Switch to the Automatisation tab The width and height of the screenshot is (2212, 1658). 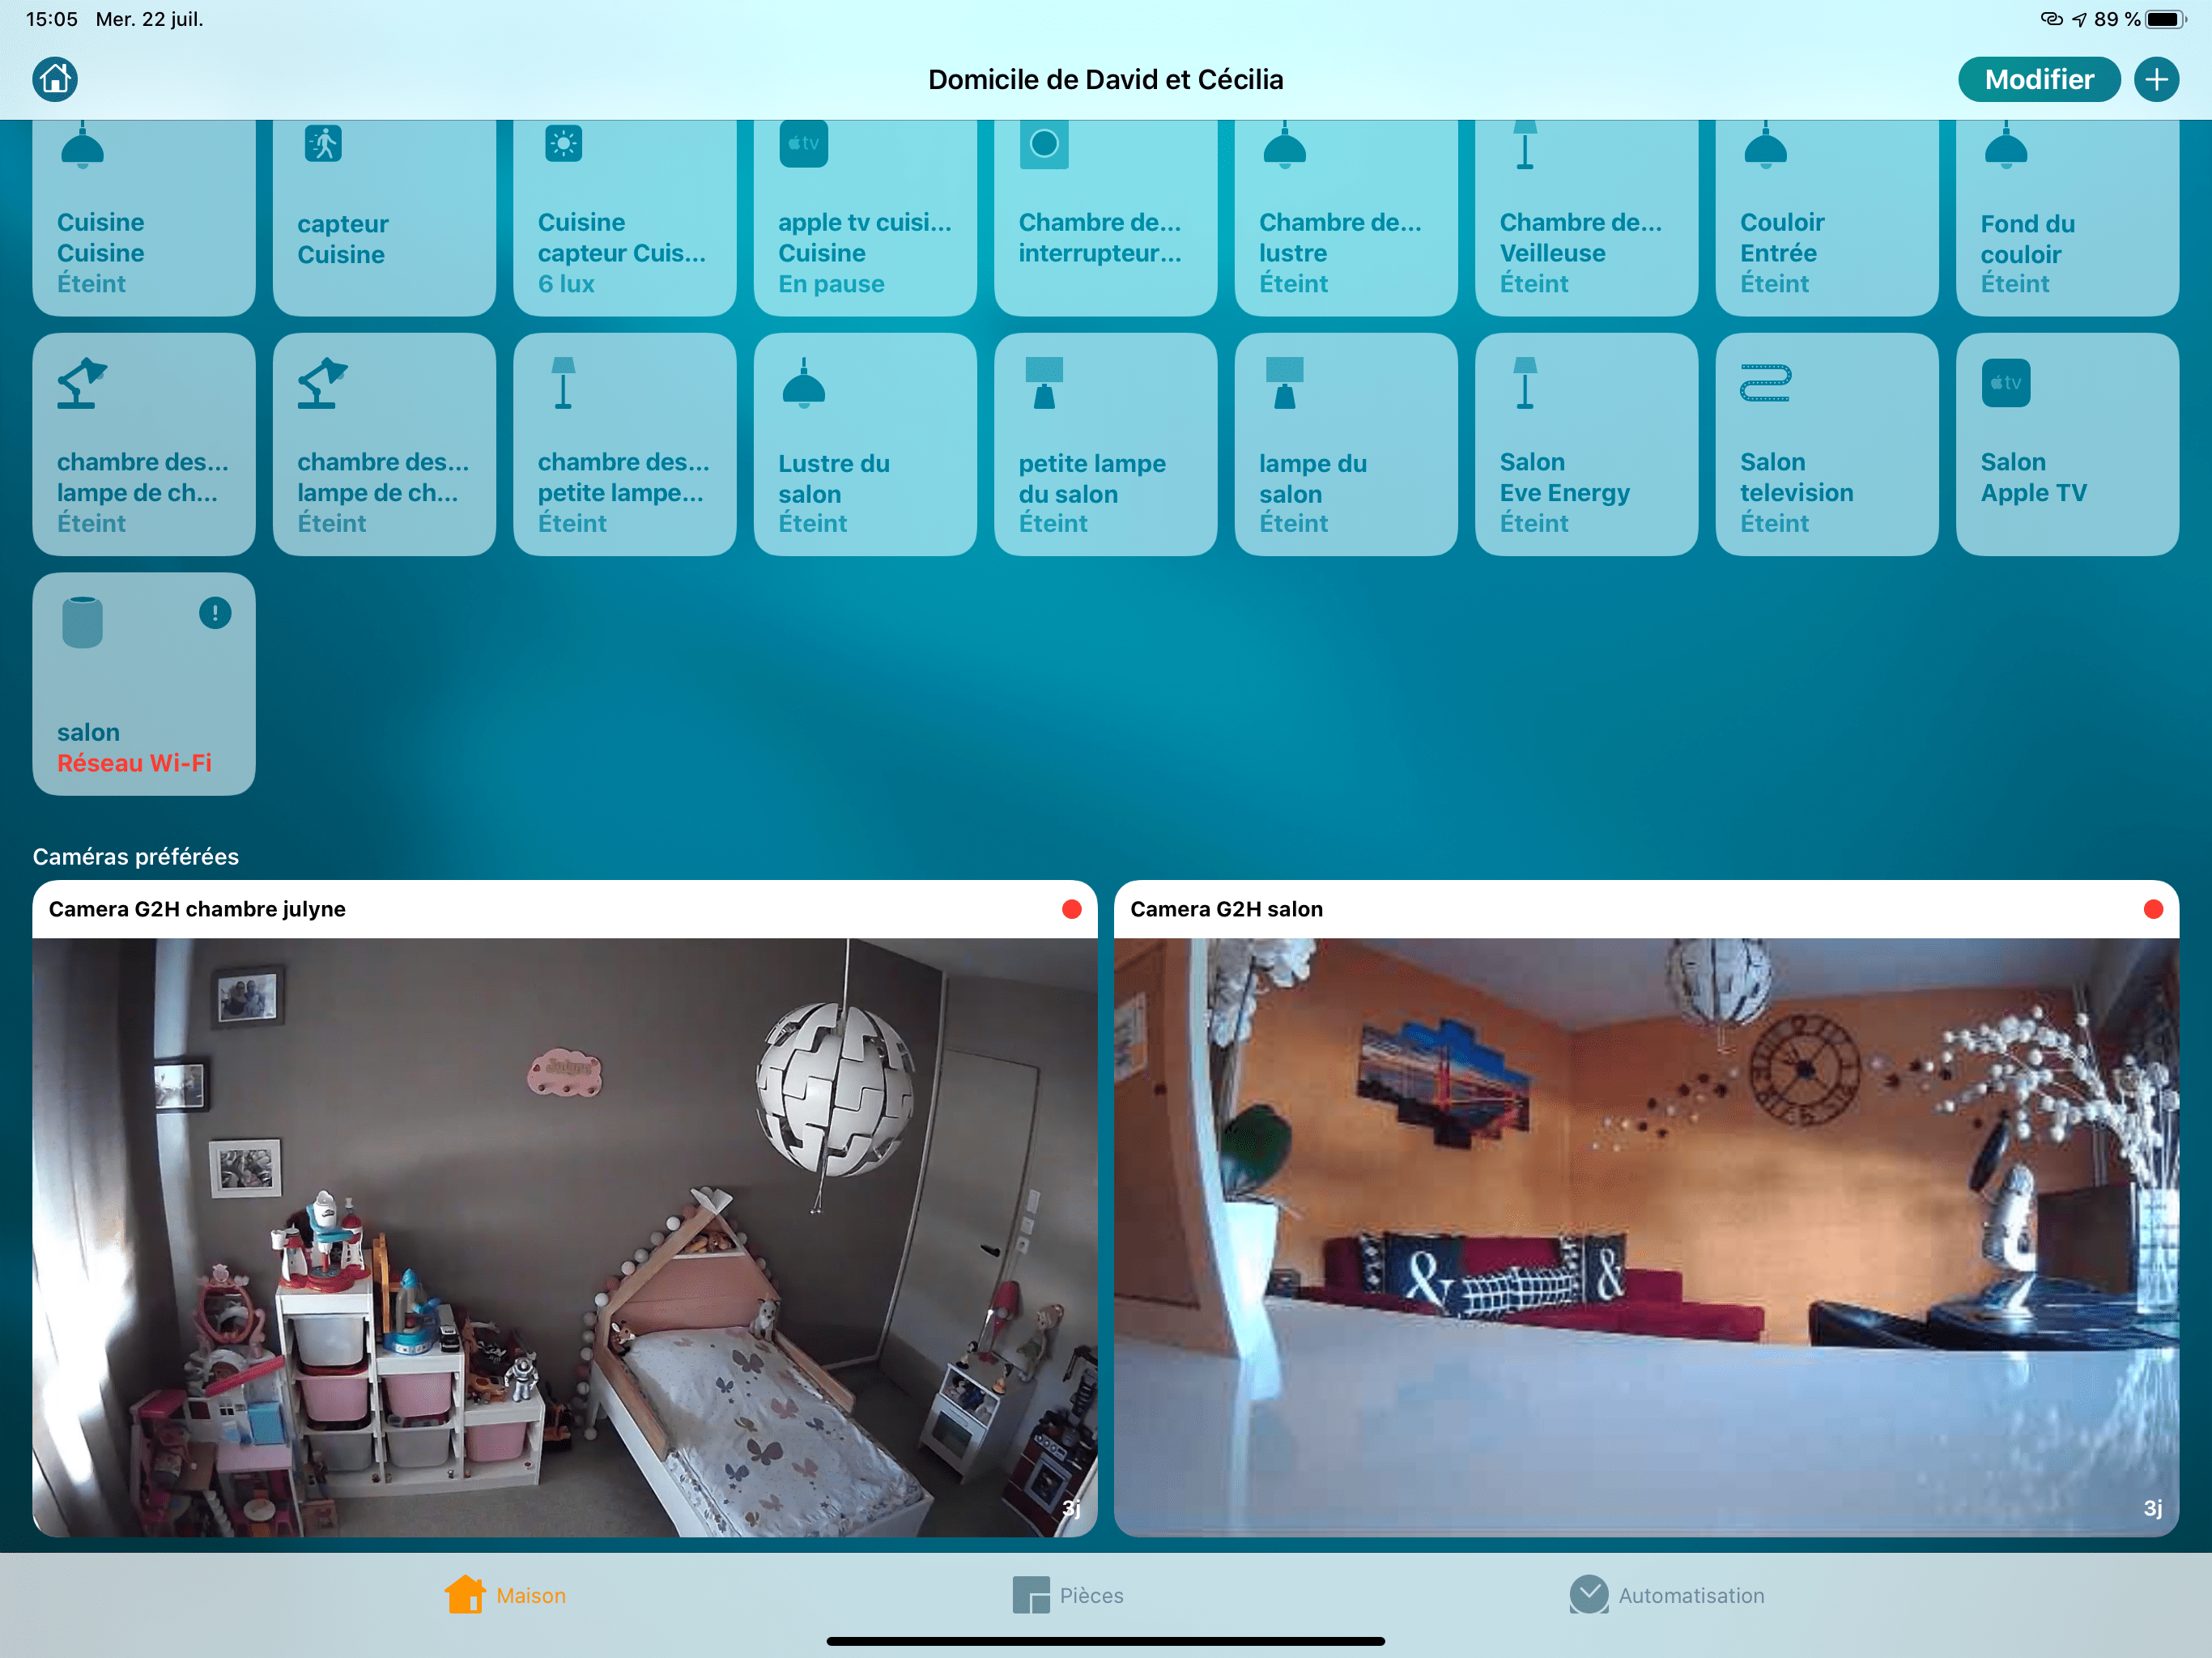(1667, 1595)
